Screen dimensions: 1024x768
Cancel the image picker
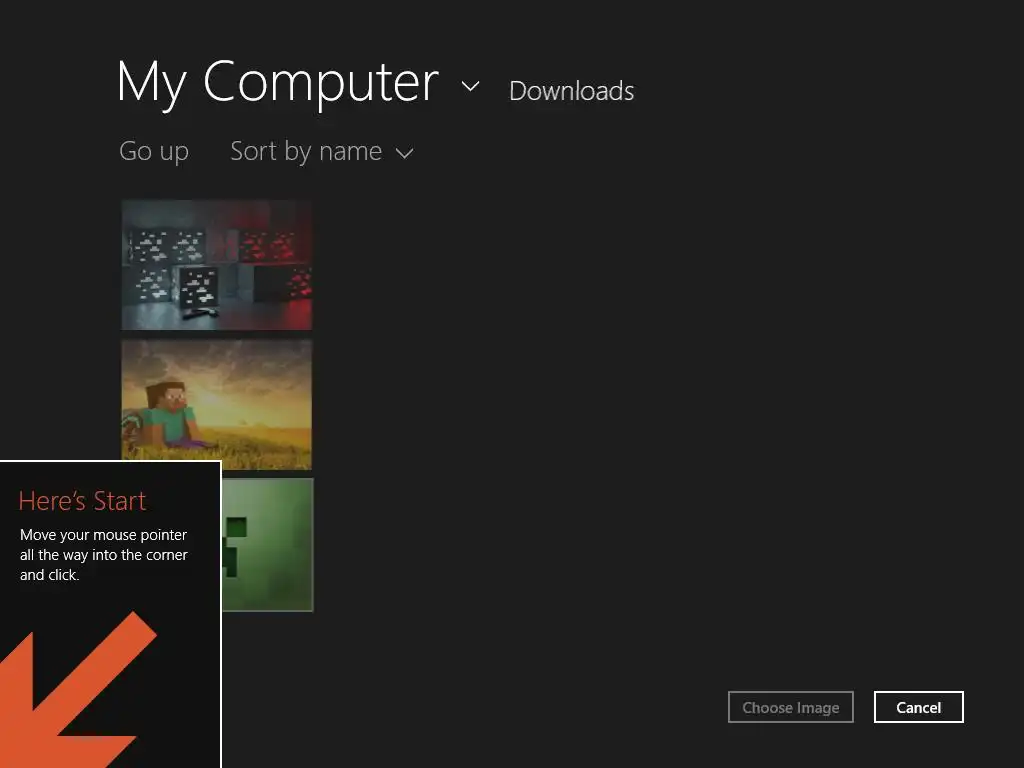click(x=918, y=707)
